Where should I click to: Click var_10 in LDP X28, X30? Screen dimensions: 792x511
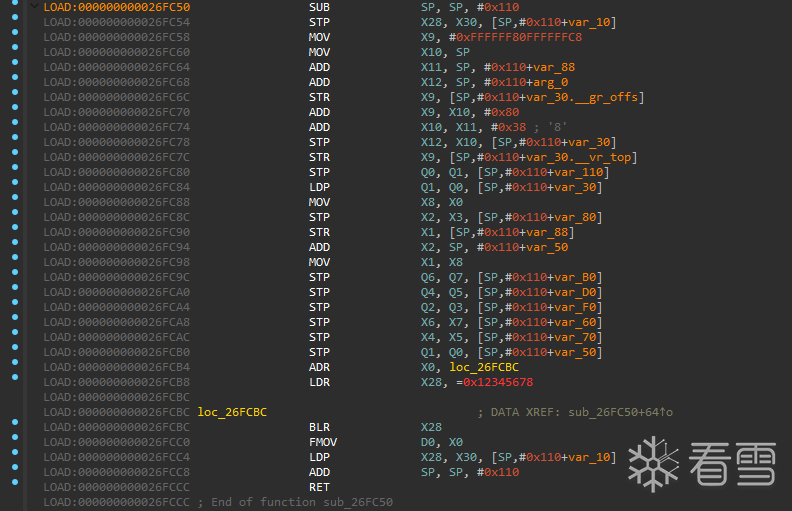[589, 457]
